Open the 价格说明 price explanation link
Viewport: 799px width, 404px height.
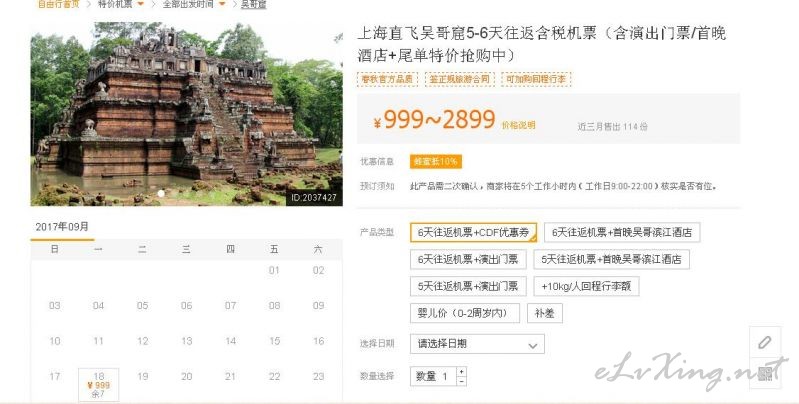[x=518, y=125]
